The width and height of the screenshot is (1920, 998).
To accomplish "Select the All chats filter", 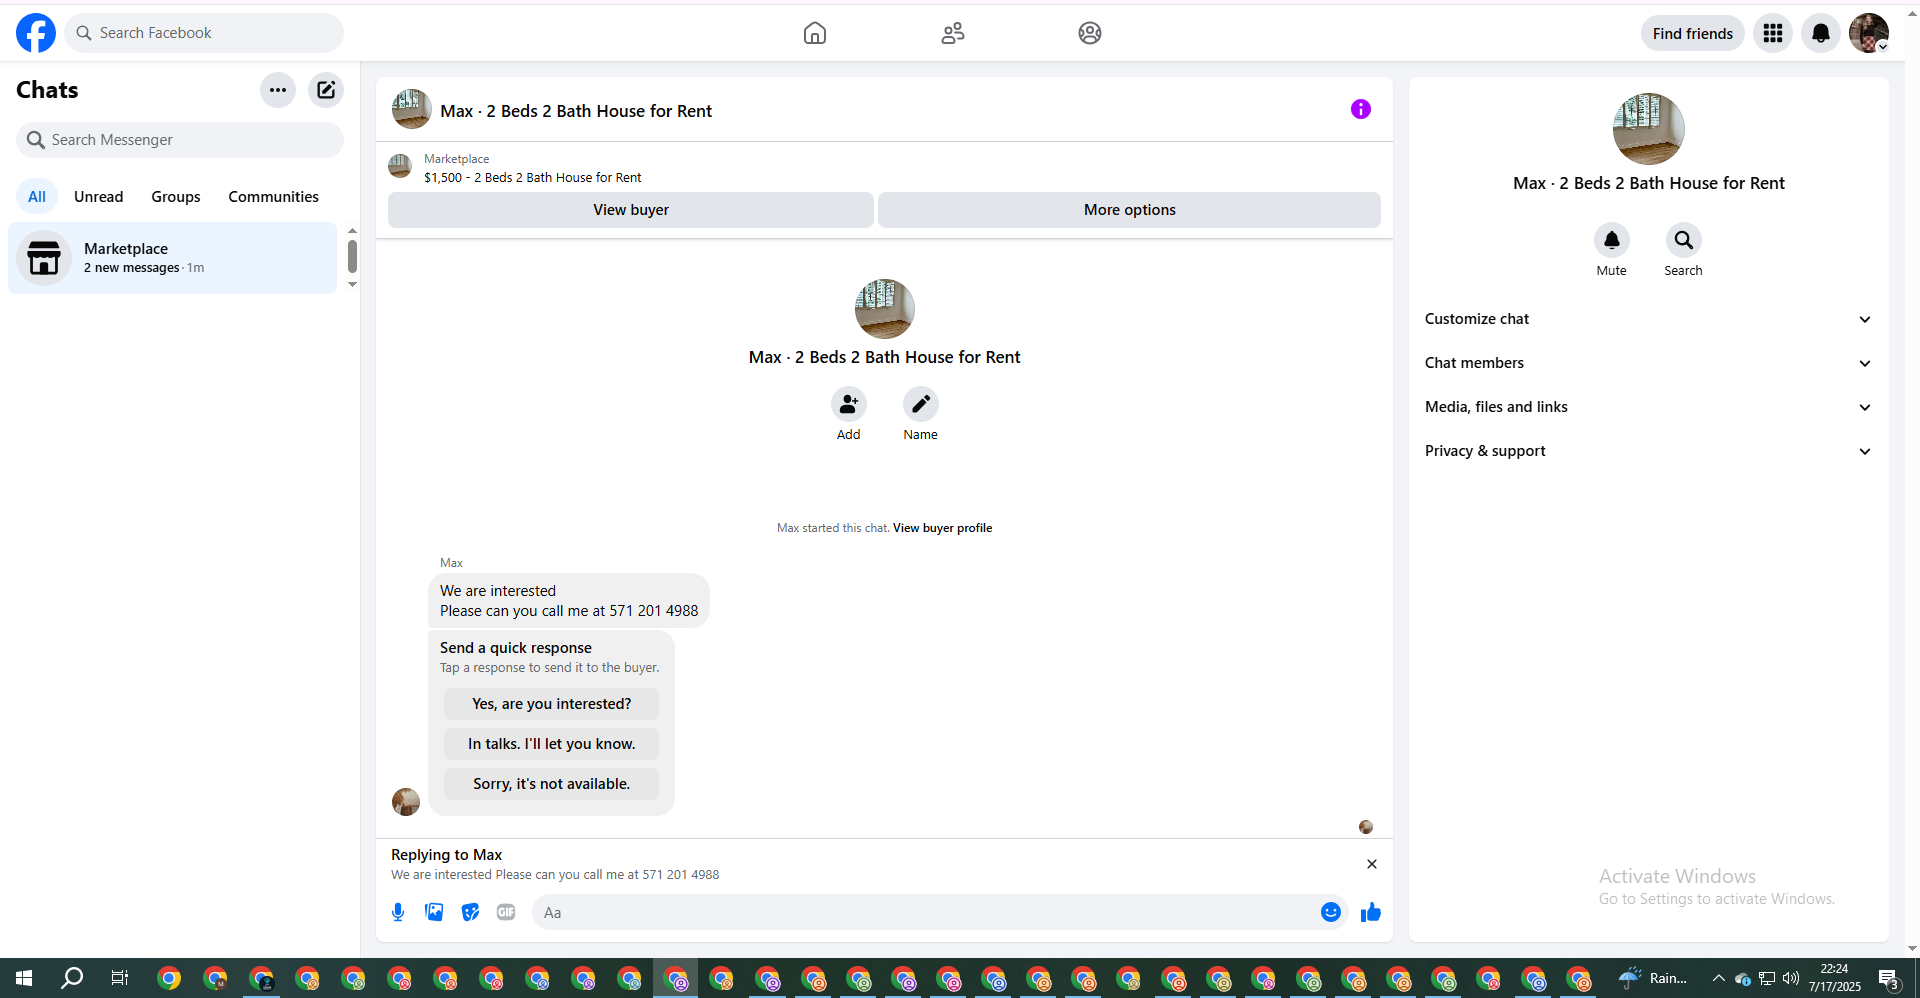I will [37, 197].
